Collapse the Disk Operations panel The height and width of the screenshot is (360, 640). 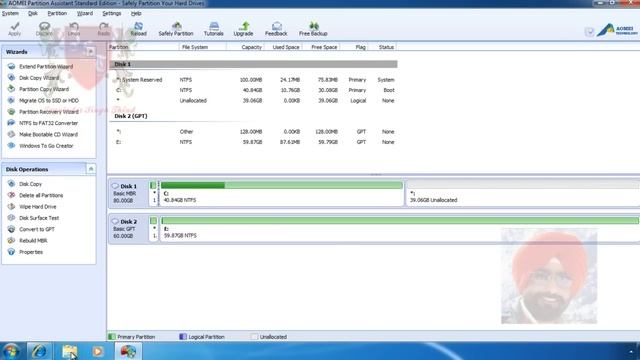[x=91, y=169]
